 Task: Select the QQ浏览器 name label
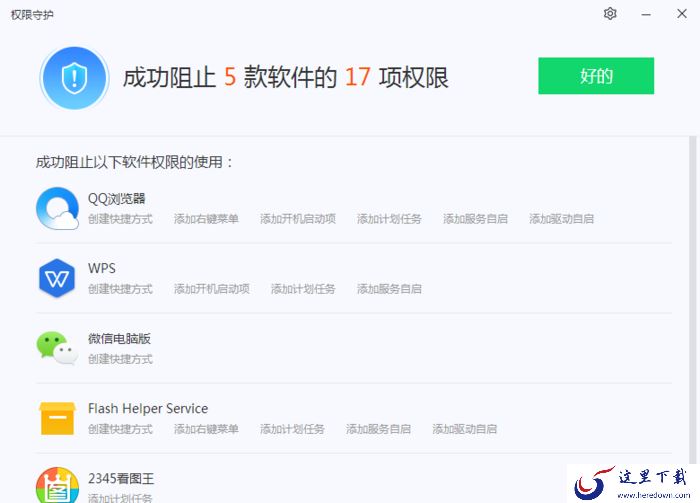[117, 199]
